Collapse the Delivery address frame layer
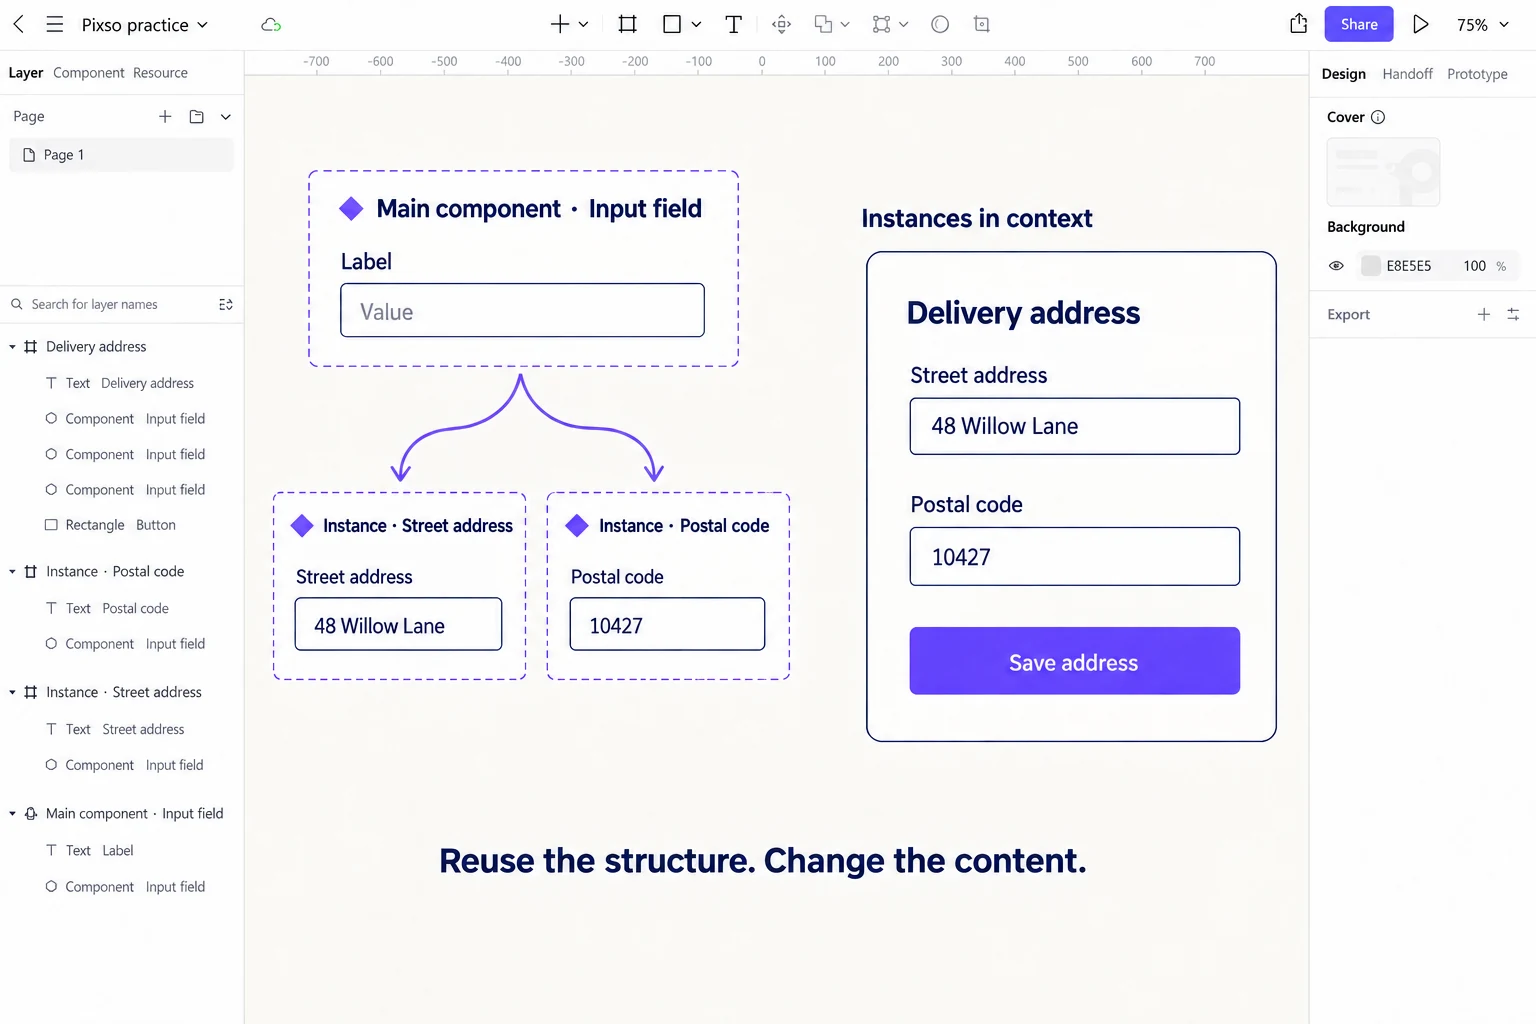Screen dimensions: 1536x1024 point(12,347)
